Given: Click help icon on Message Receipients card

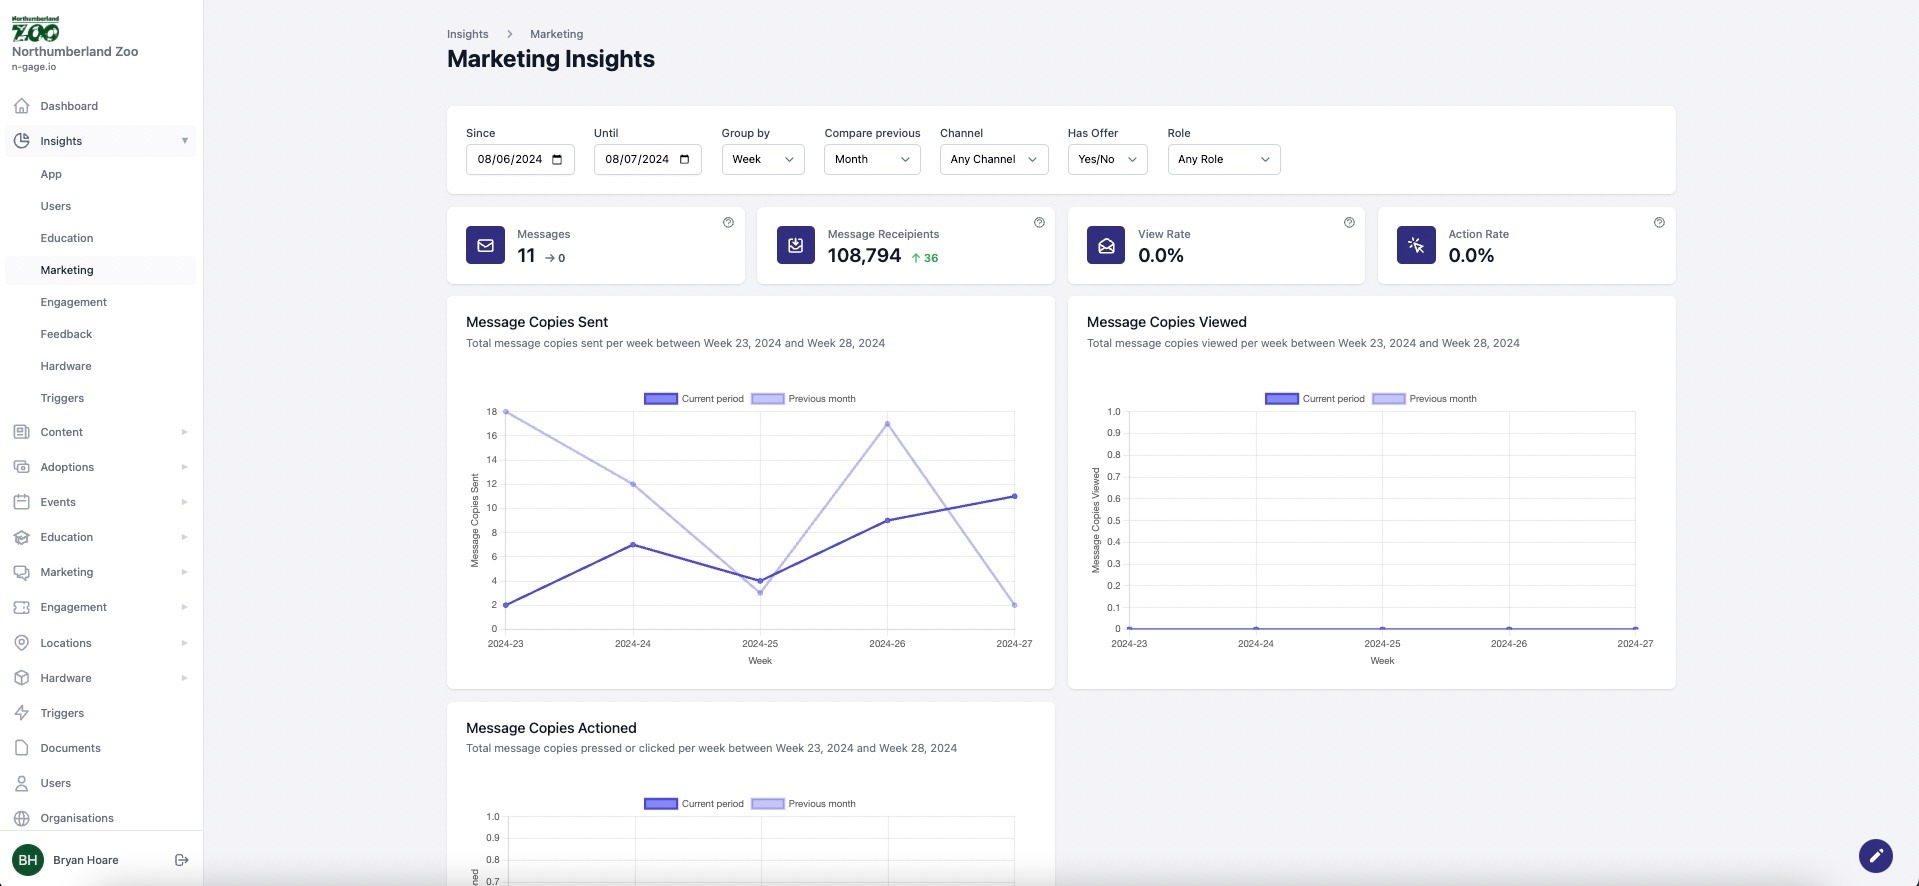Looking at the screenshot, I should pyautogui.click(x=1039, y=223).
